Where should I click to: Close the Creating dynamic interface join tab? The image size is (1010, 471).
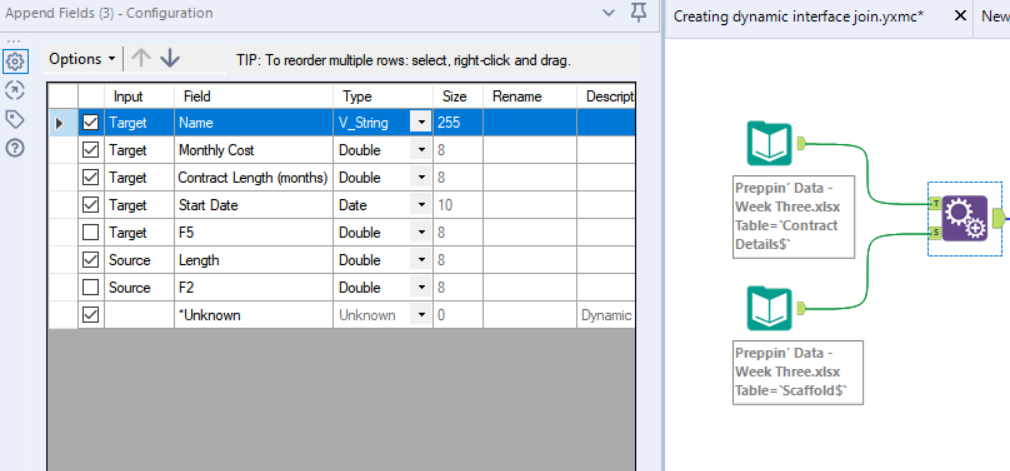point(959,16)
